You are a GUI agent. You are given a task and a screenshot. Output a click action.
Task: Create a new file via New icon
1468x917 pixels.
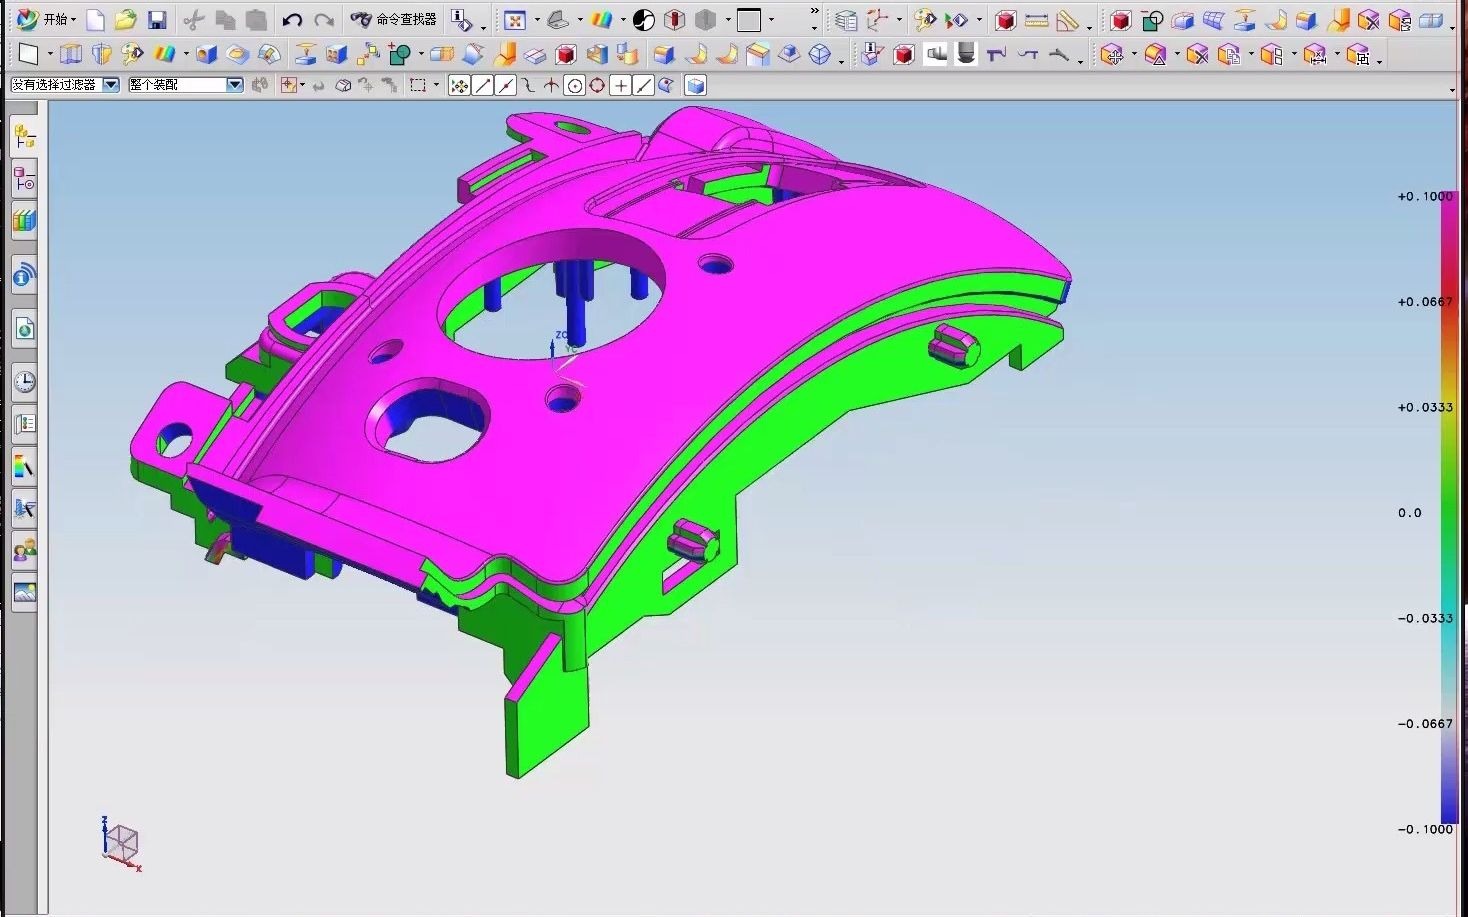pos(96,19)
